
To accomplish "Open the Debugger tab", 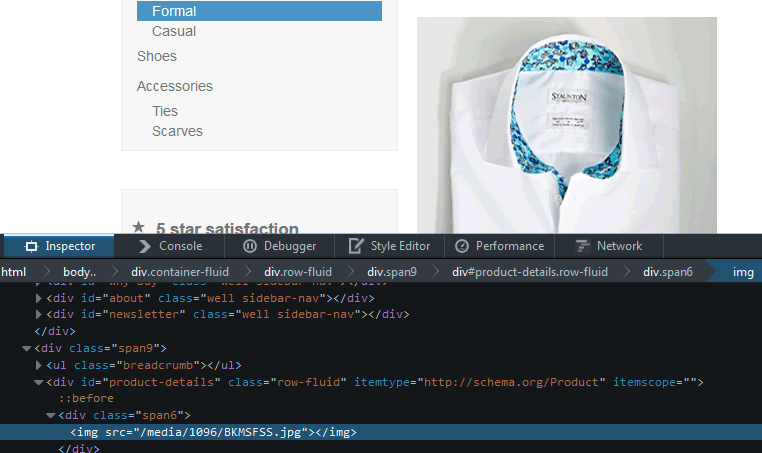I will pos(279,246).
